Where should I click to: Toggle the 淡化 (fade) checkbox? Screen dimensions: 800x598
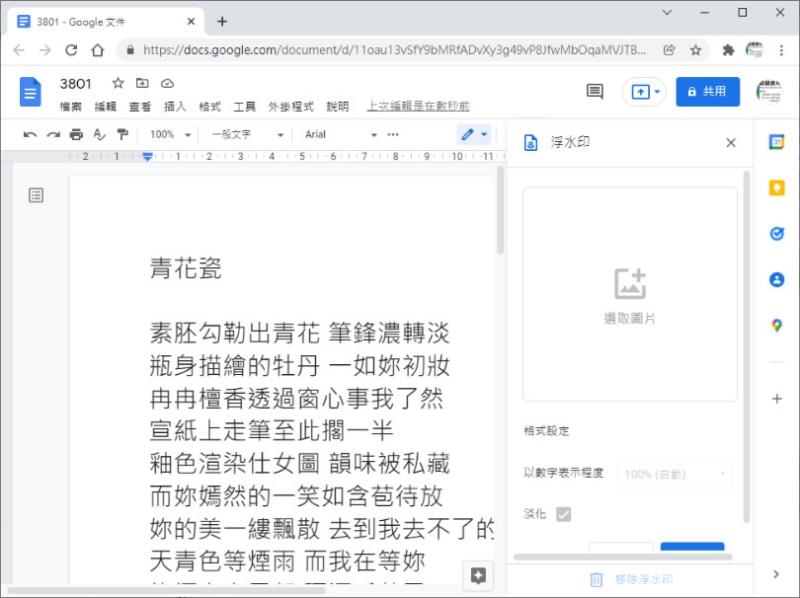(x=564, y=514)
